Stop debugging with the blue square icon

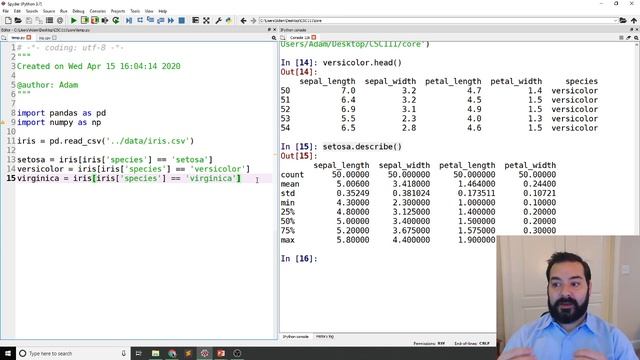tap(182, 20)
